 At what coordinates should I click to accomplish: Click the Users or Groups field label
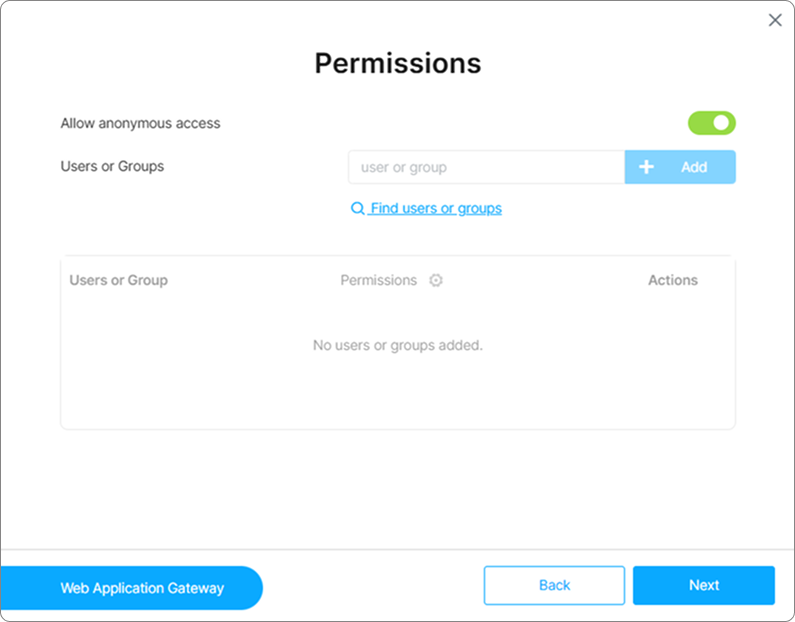112,166
